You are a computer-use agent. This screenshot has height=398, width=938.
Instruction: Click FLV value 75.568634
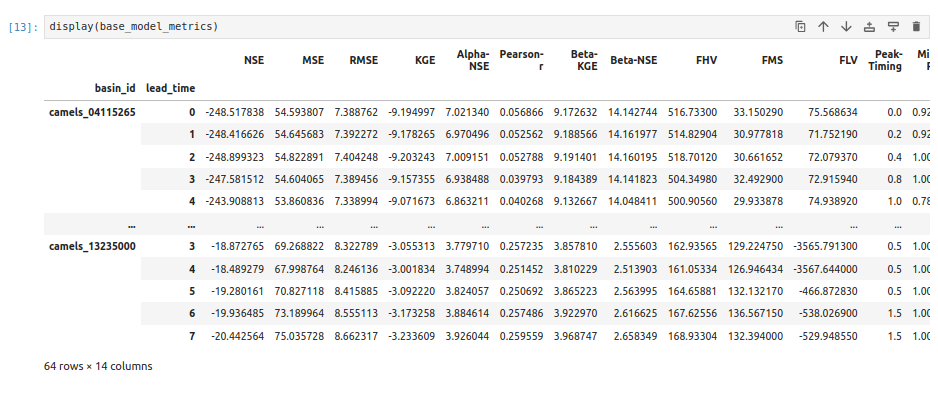tap(833, 112)
